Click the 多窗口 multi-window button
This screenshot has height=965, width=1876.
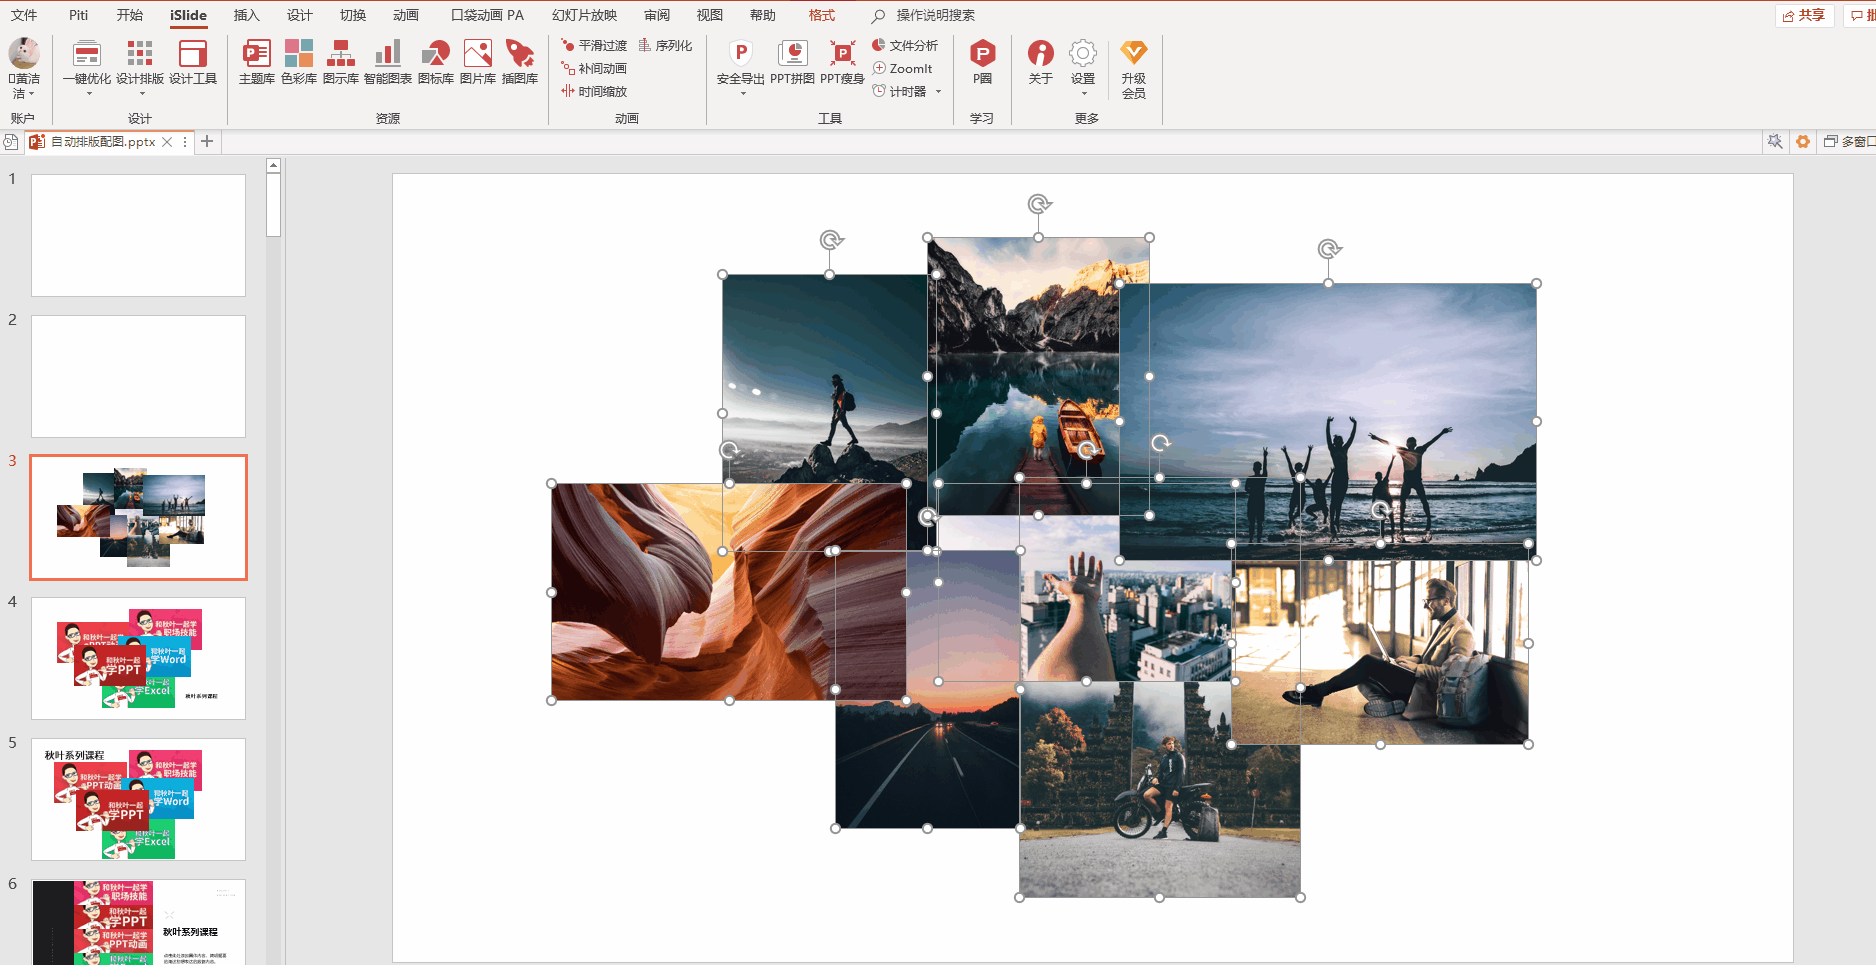tap(1849, 142)
